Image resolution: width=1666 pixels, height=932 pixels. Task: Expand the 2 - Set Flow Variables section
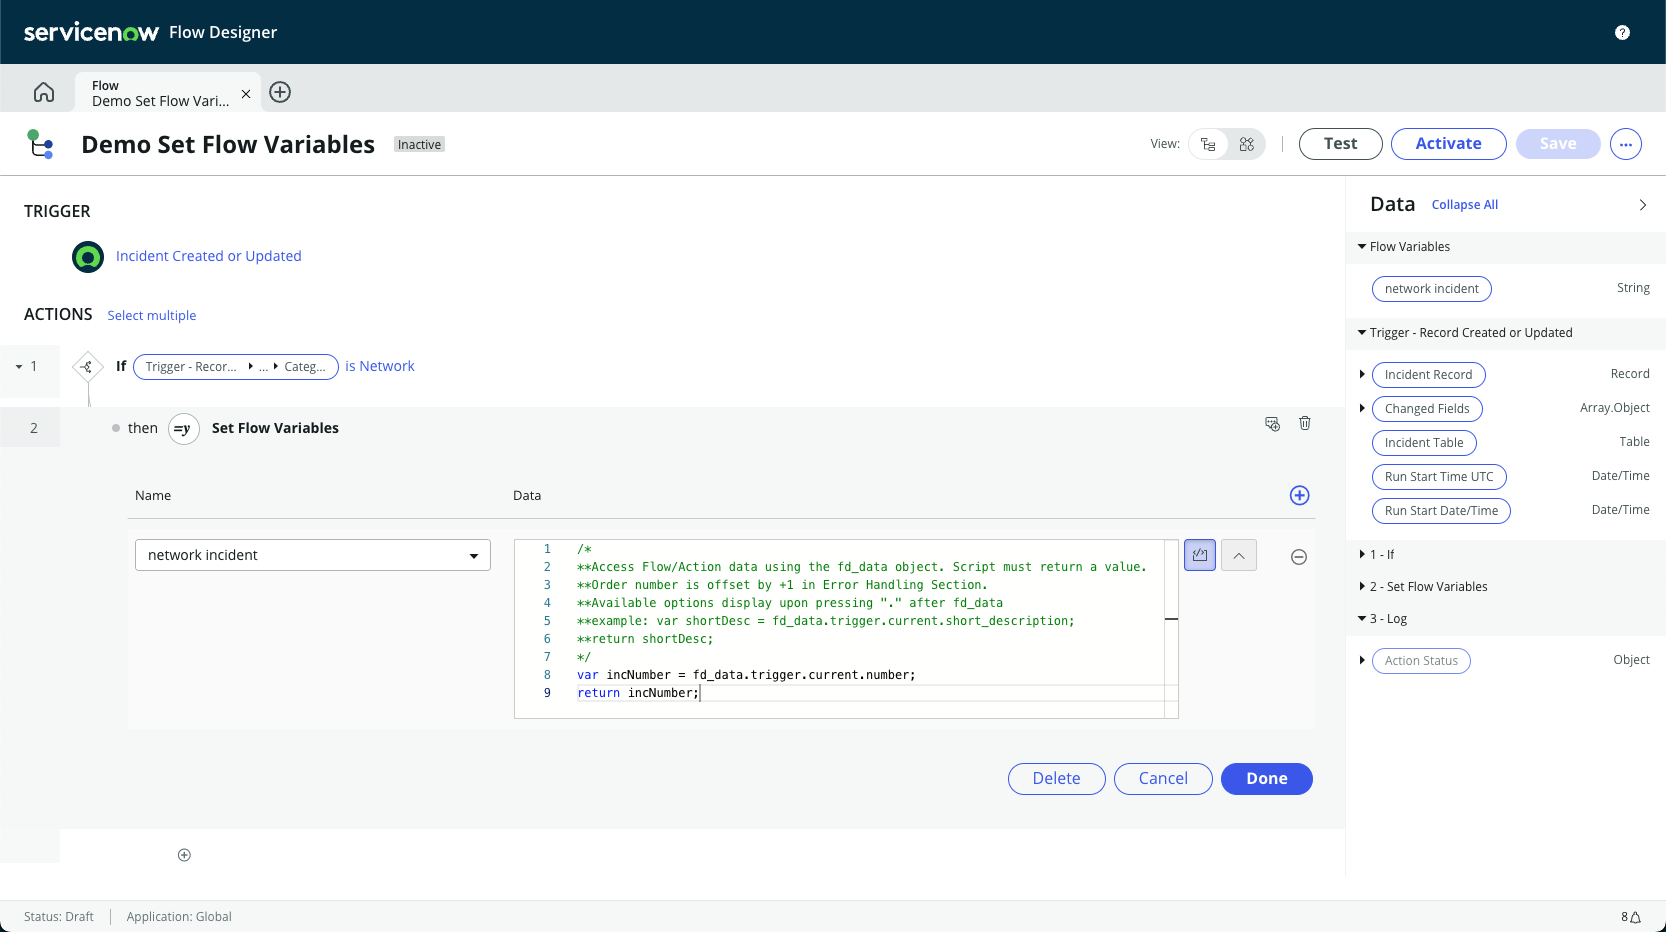coord(1362,587)
